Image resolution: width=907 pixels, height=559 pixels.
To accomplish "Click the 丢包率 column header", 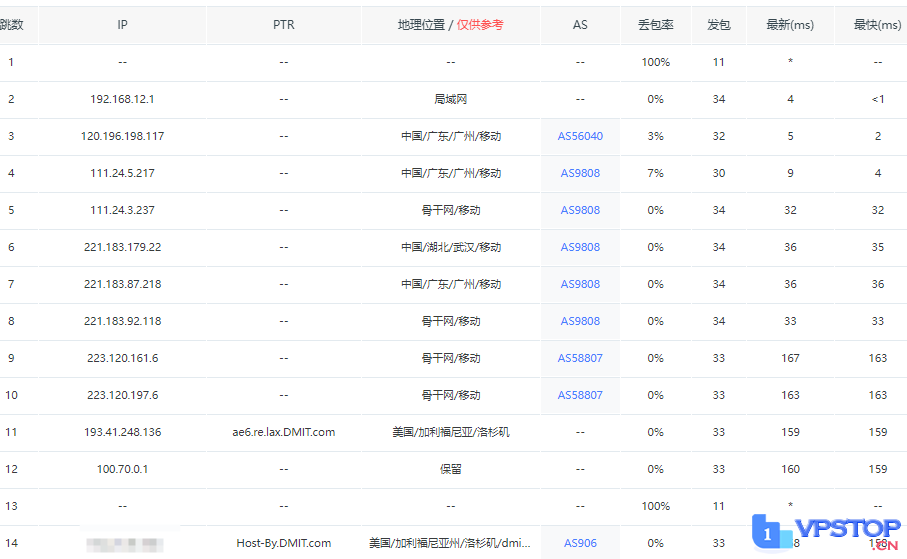I will 655,25.
